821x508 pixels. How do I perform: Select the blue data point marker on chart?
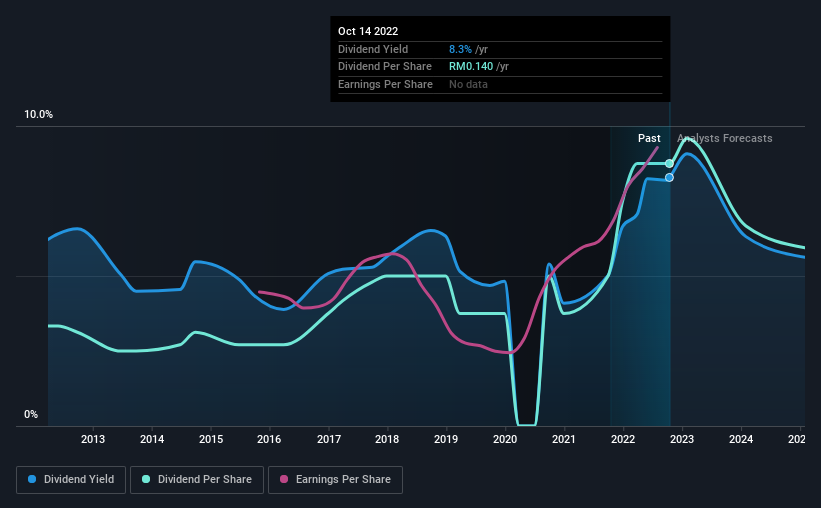pos(669,178)
